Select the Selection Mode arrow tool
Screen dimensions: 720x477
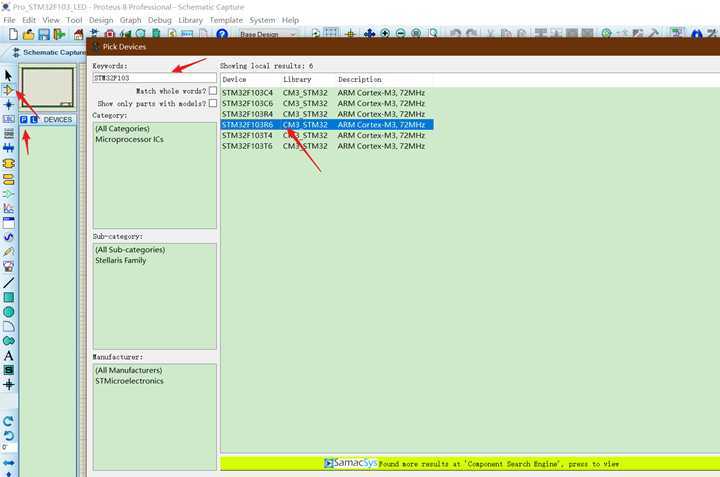8,75
